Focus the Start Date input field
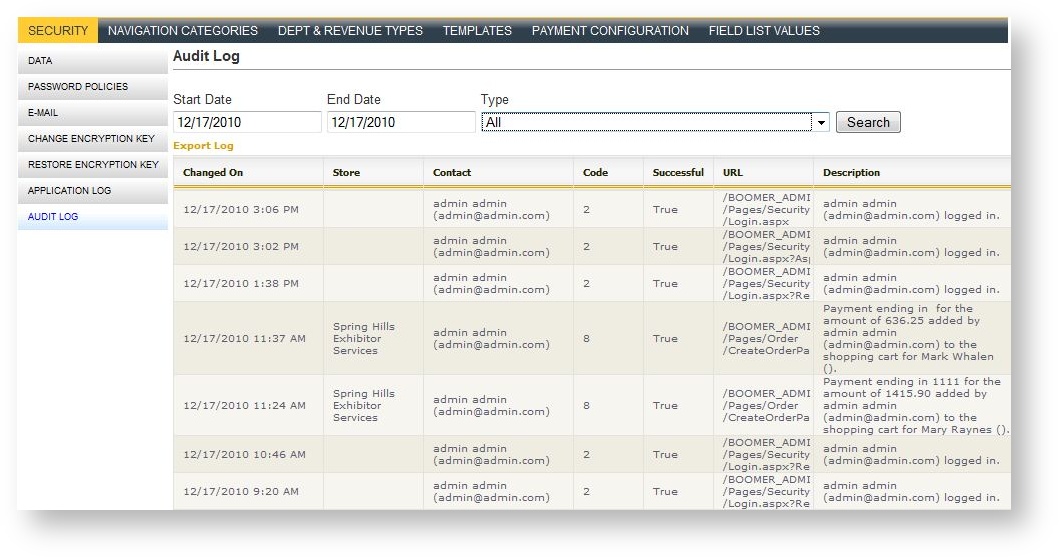Viewport: 1059px width, 558px height. coord(247,122)
